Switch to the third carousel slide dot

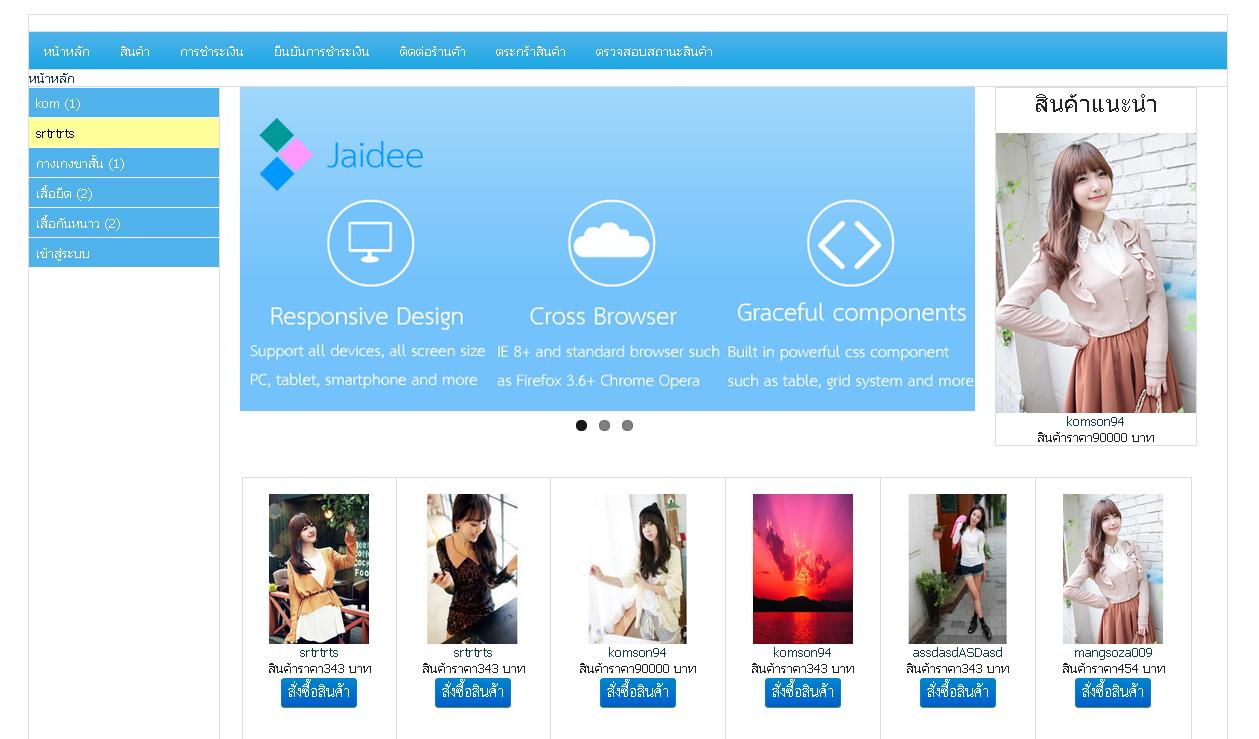click(627, 425)
